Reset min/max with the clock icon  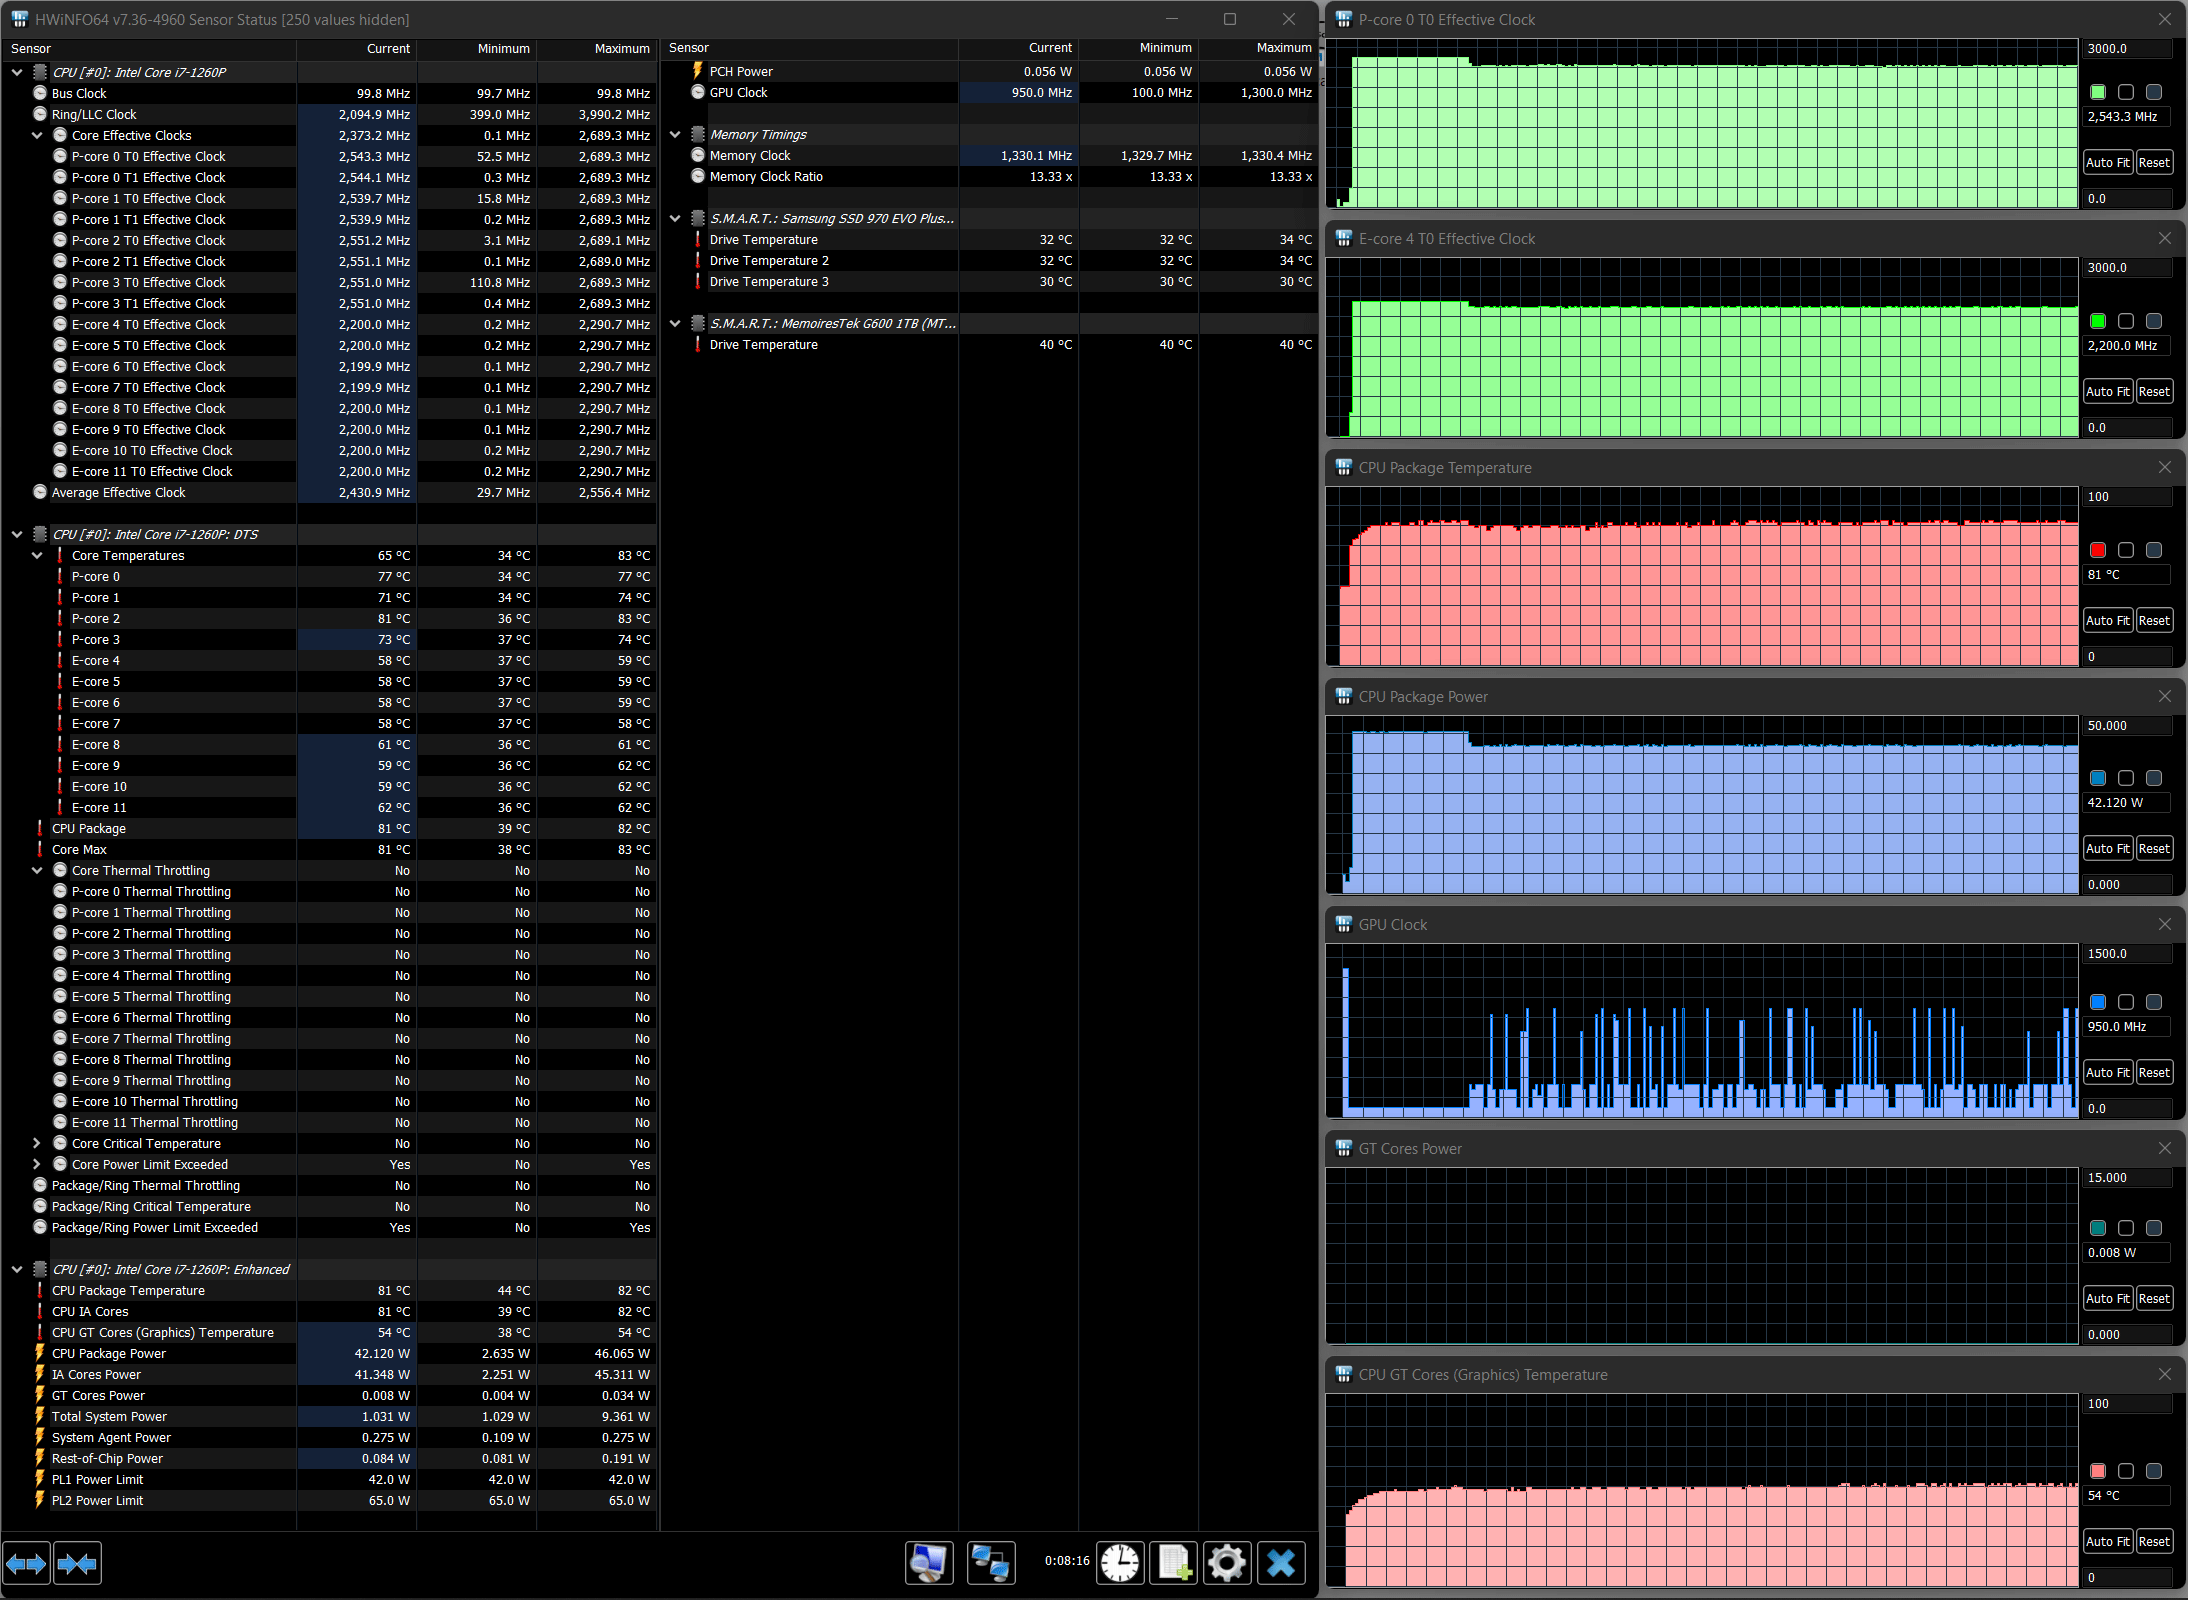pyautogui.click(x=1120, y=1562)
